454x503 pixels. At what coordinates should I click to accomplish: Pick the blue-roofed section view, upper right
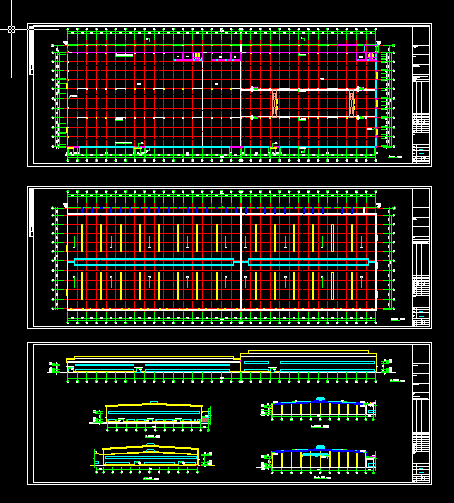[x=318, y=409]
